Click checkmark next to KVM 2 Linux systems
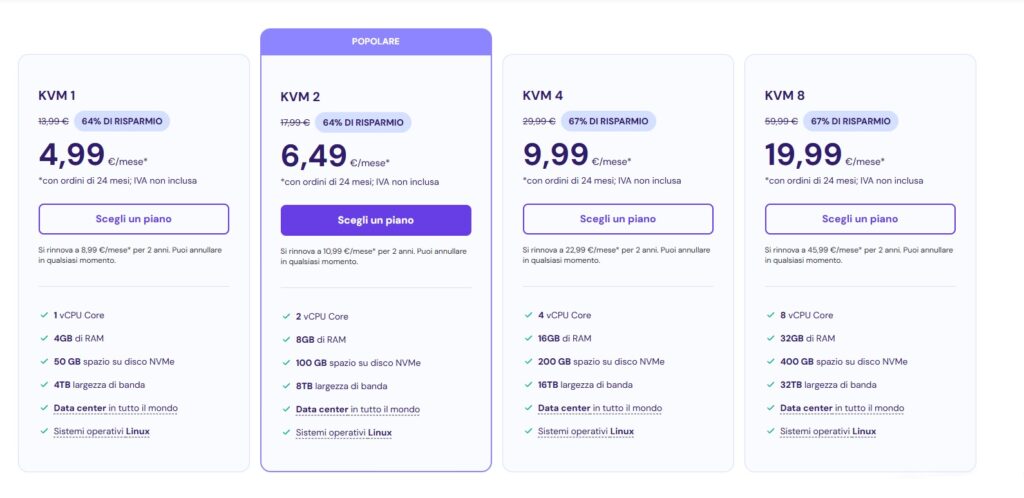1024x498 pixels. [x=286, y=432]
